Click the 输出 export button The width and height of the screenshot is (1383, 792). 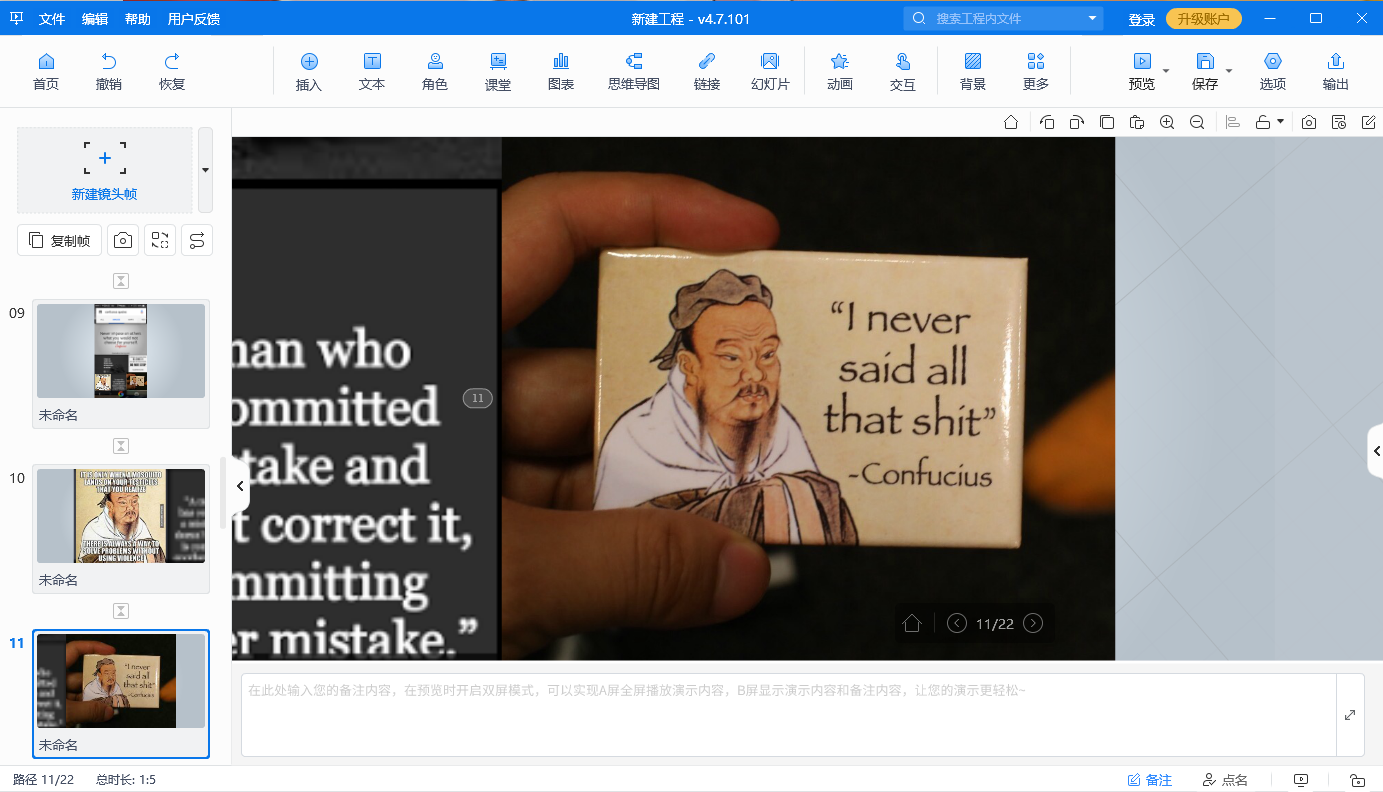(x=1336, y=71)
